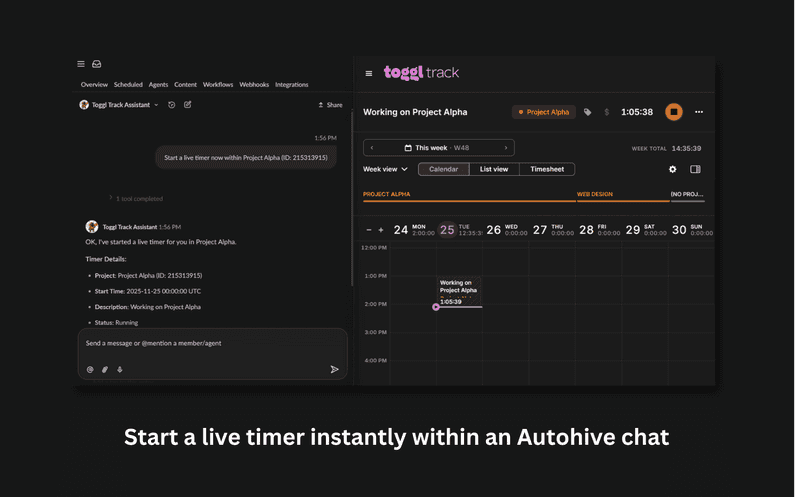The width and height of the screenshot is (795, 497).
Task: Open the Webhooks tab
Action: click(254, 85)
